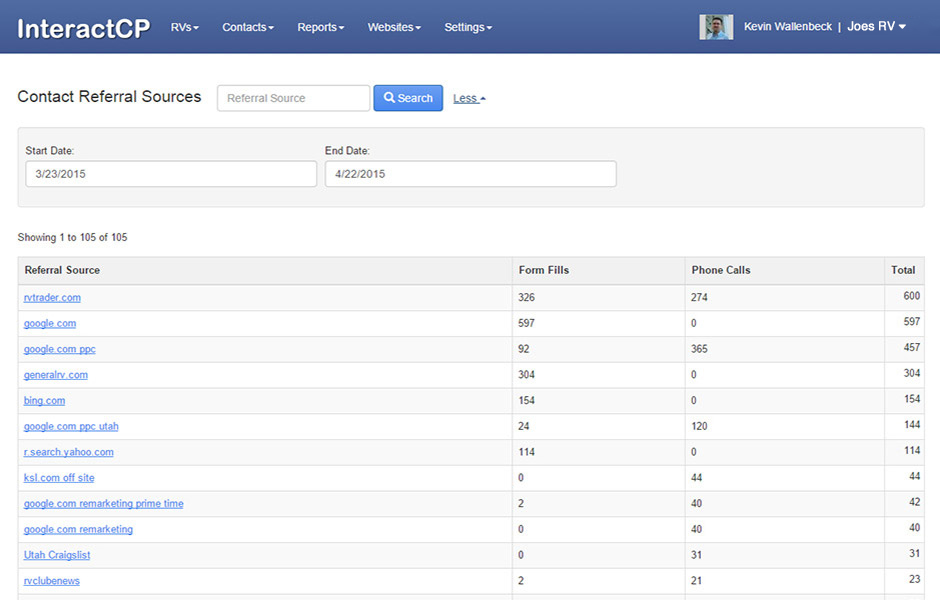
Task: Select the 274 phone calls cell for rvtrader.com
Action: 784,297
